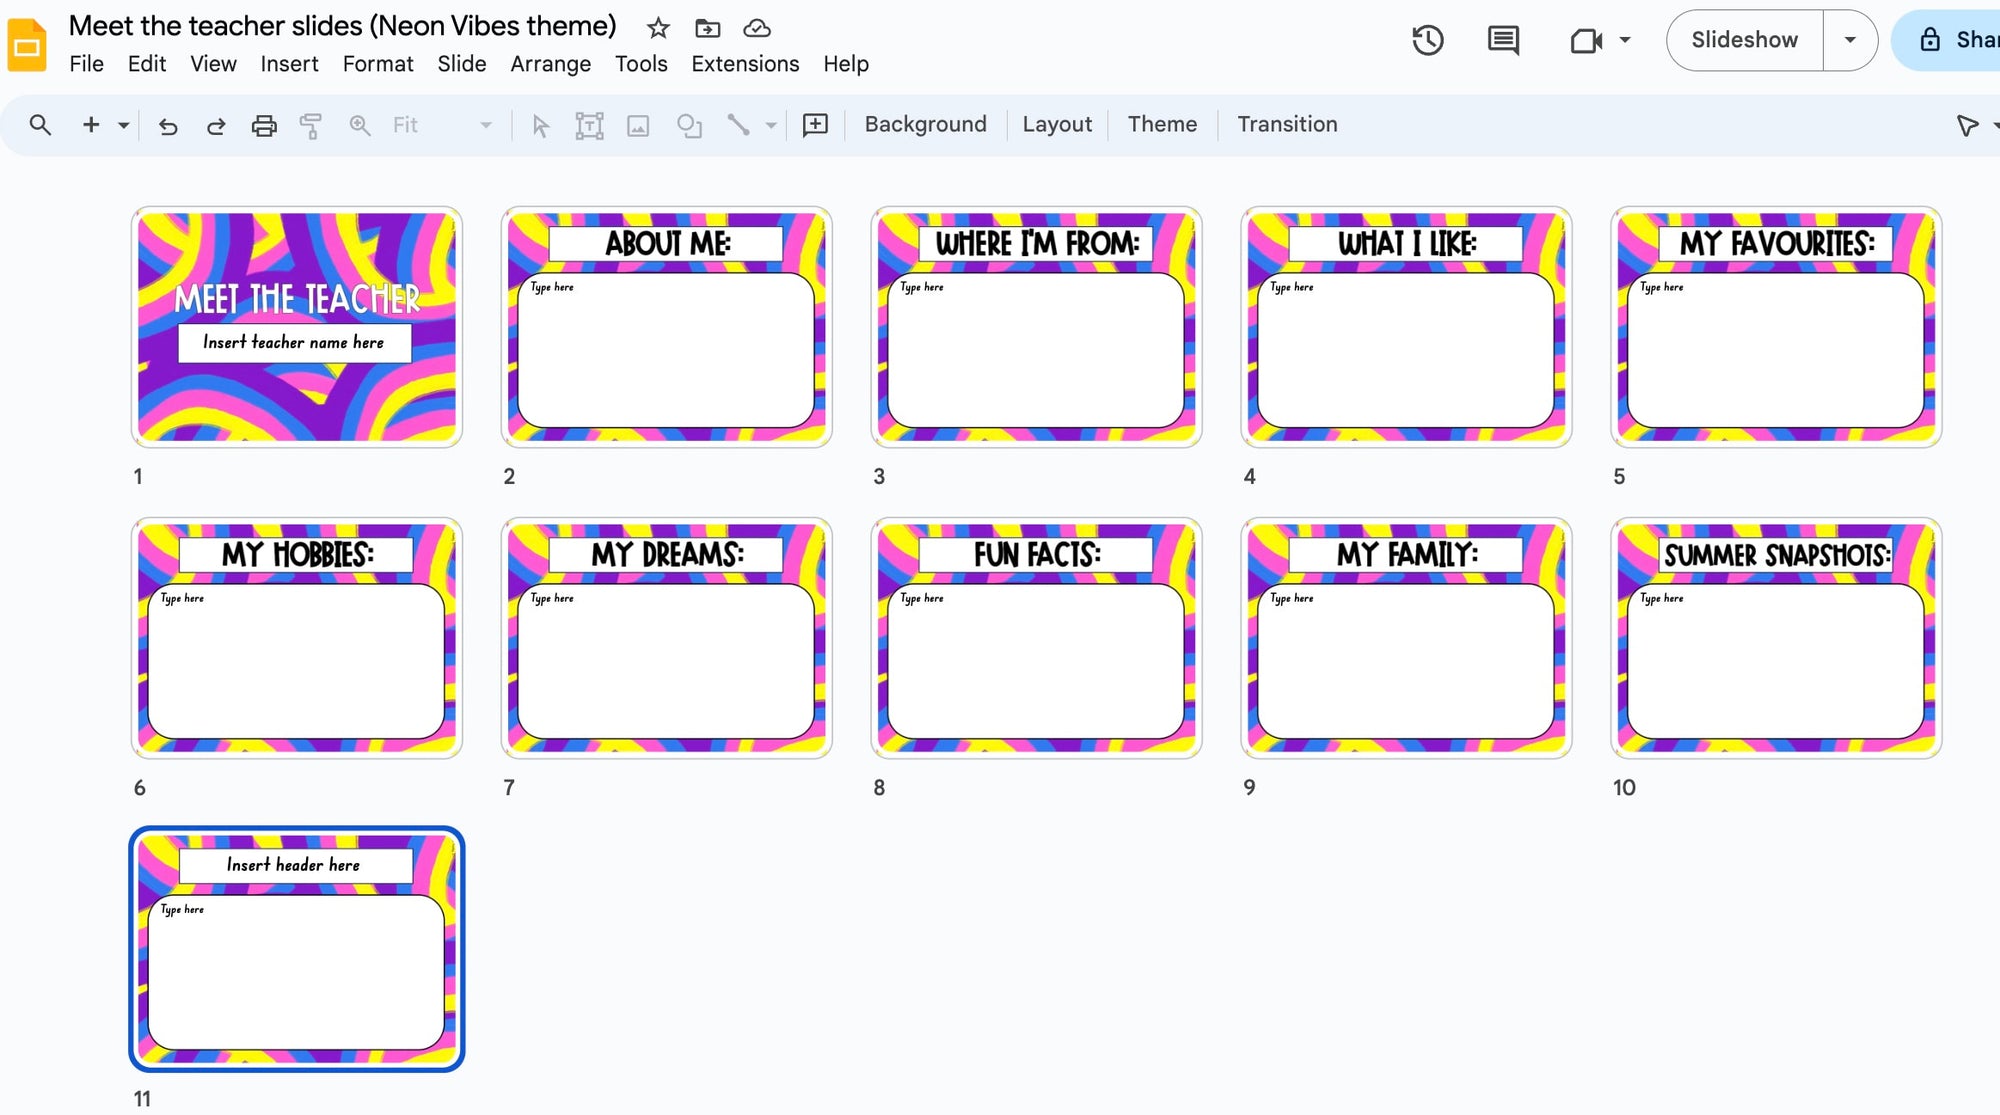Click the comments icon in toolbar
Viewport: 2000px width, 1115px height.
(1504, 40)
